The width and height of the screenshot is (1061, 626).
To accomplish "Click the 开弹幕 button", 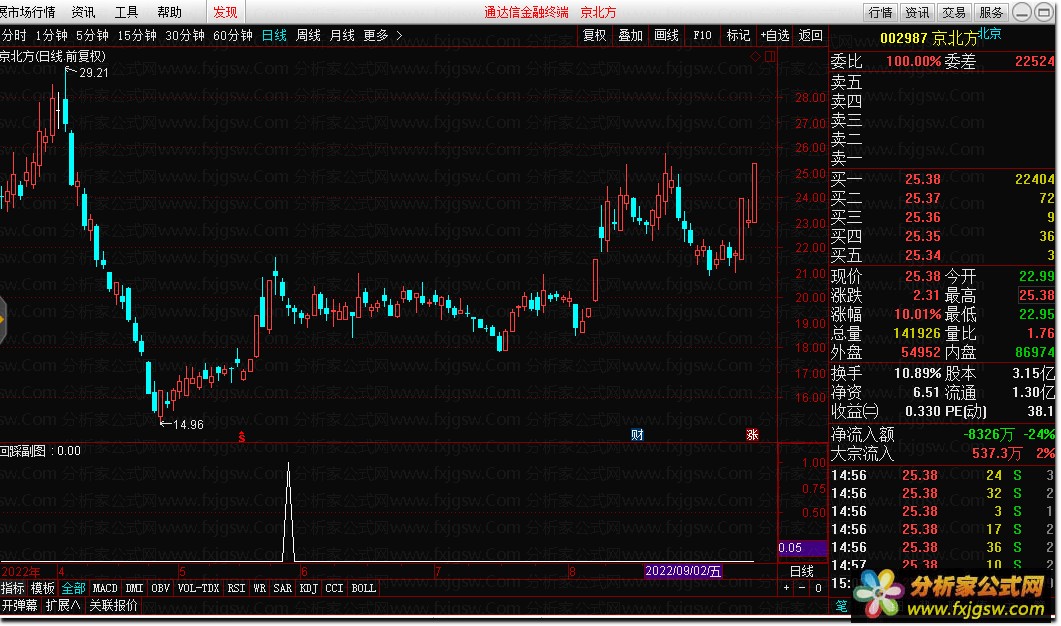I will click(x=20, y=605).
